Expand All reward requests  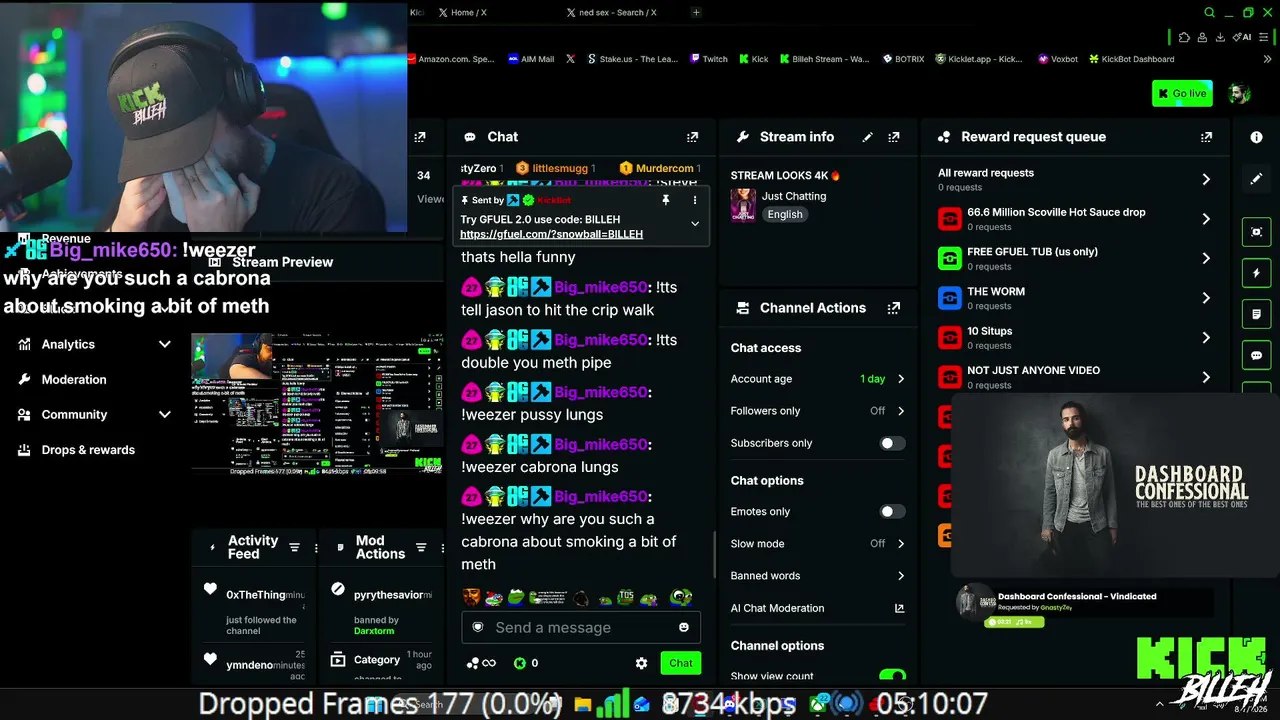pos(1206,179)
